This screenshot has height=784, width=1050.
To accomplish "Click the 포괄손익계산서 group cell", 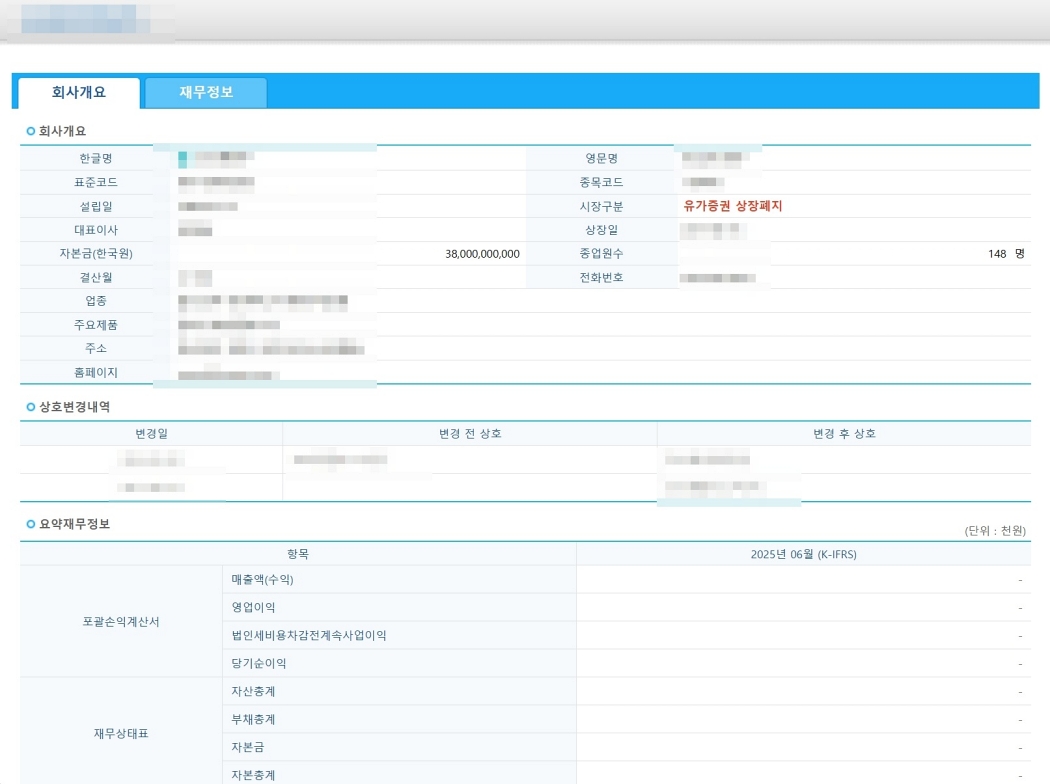I will [121, 622].
